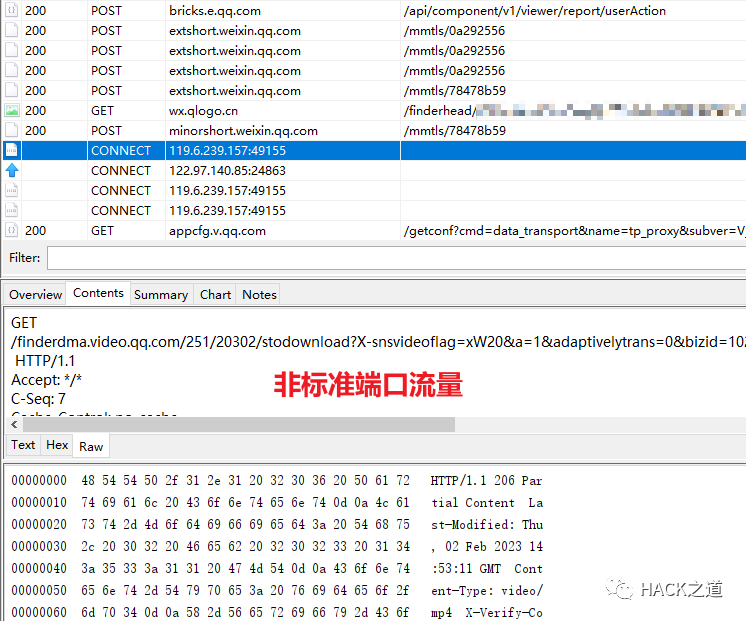746x621 pixels.
Task: Click the JSON icon on the appcfg.v.qq.com row
Action: click(x=12, y=230)
